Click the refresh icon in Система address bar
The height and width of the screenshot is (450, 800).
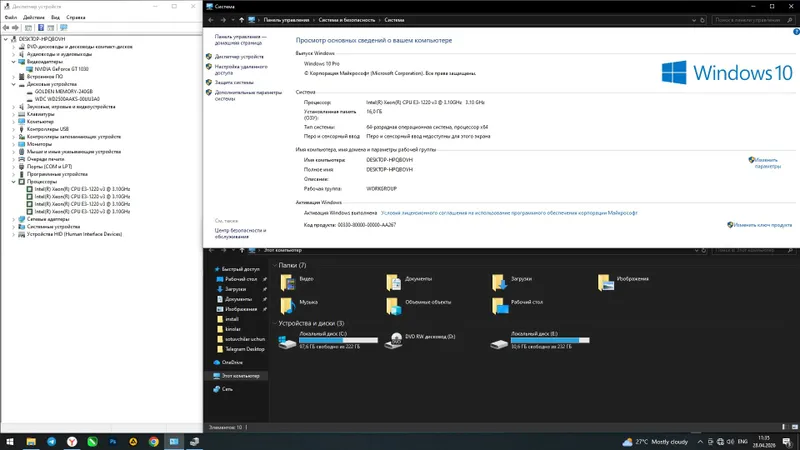(x=703, y=20)
